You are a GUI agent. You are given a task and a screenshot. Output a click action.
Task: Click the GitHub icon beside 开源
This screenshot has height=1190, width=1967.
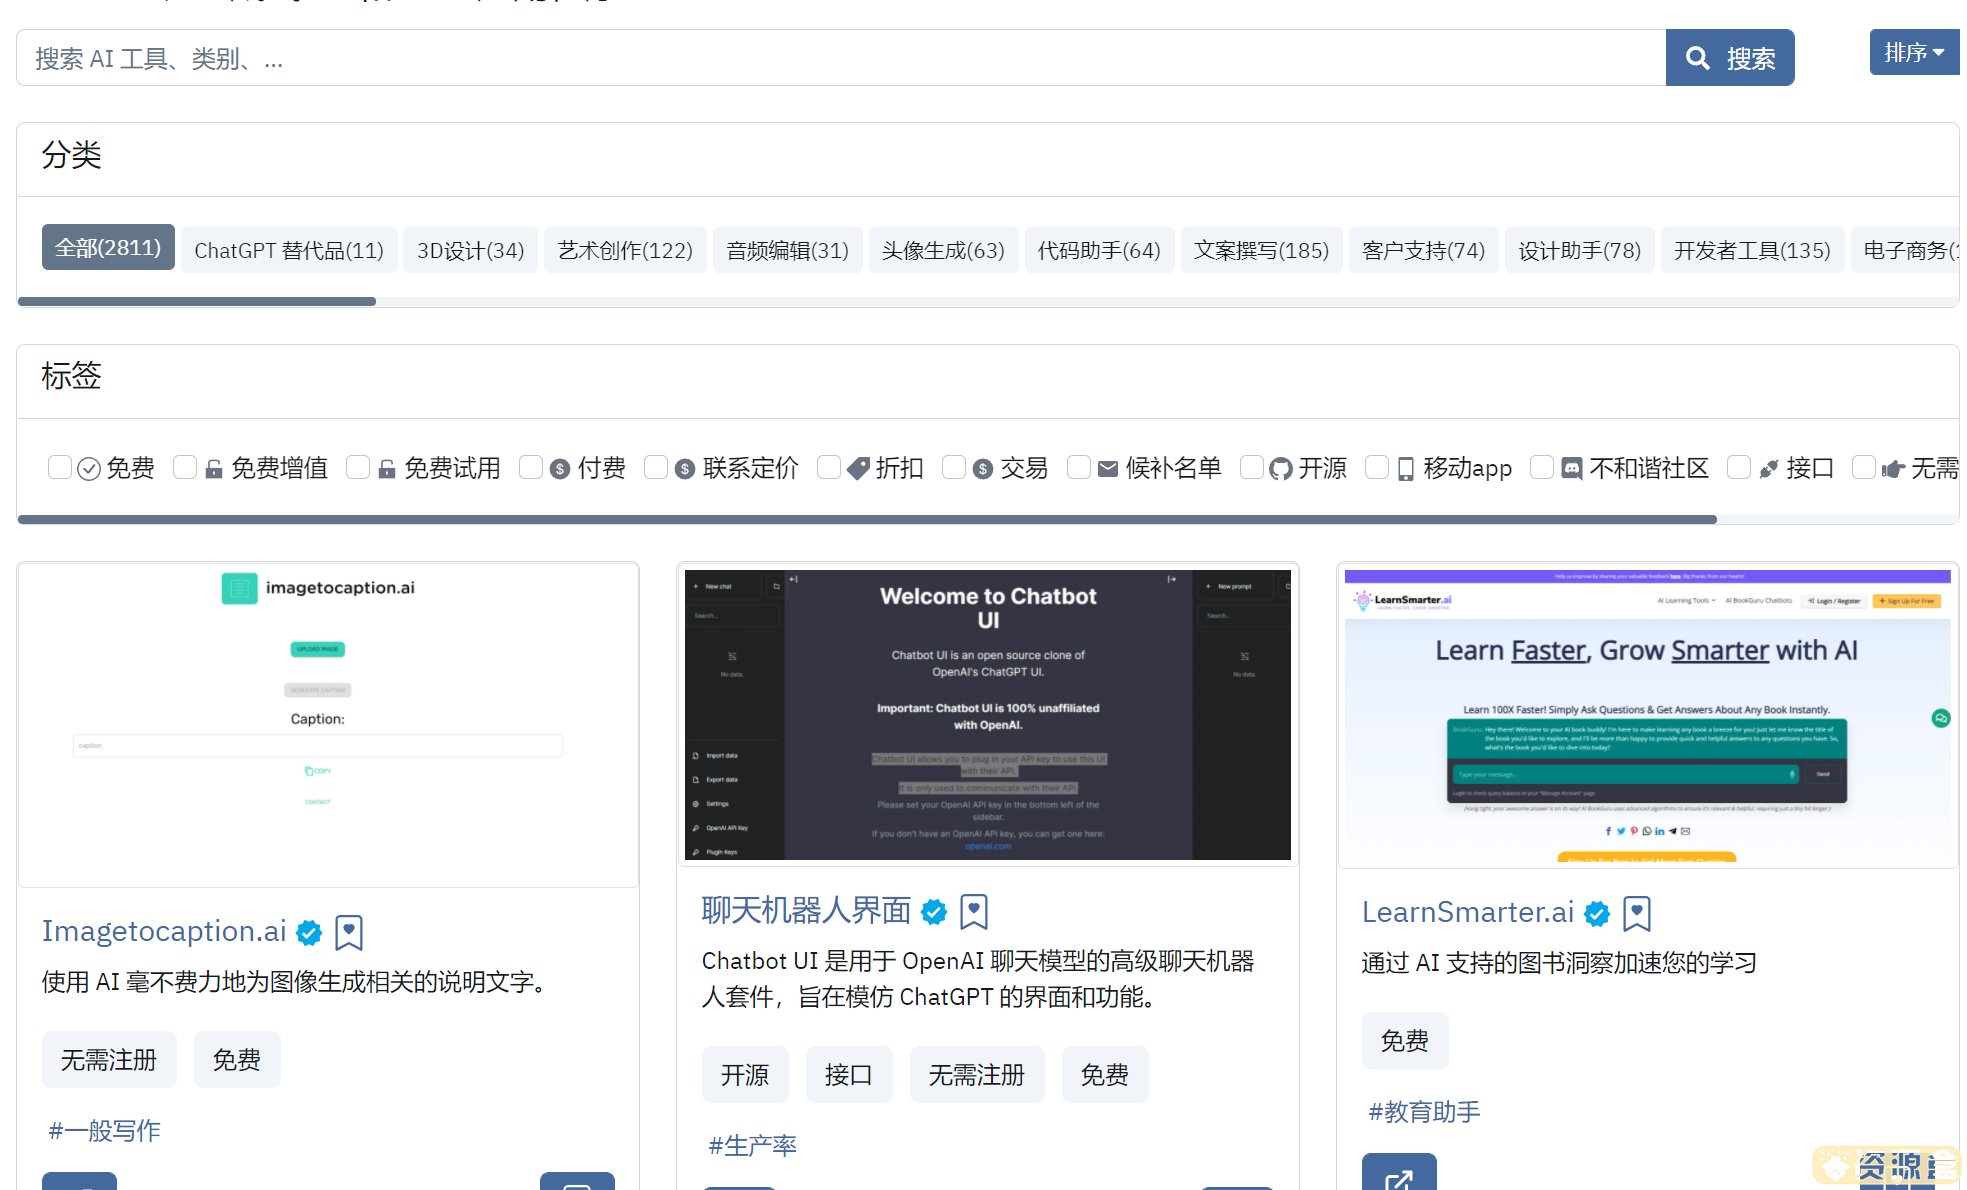[1281, 469]
